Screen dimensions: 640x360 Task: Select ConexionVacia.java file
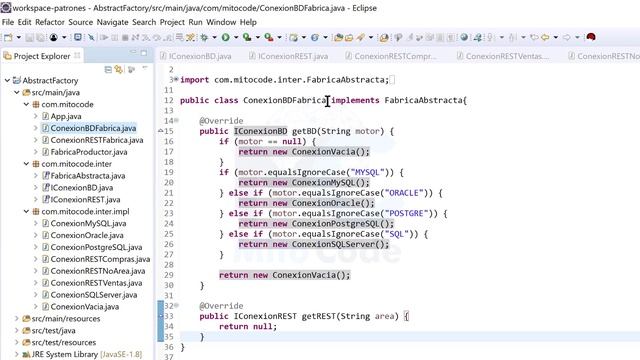coord(84,307)
